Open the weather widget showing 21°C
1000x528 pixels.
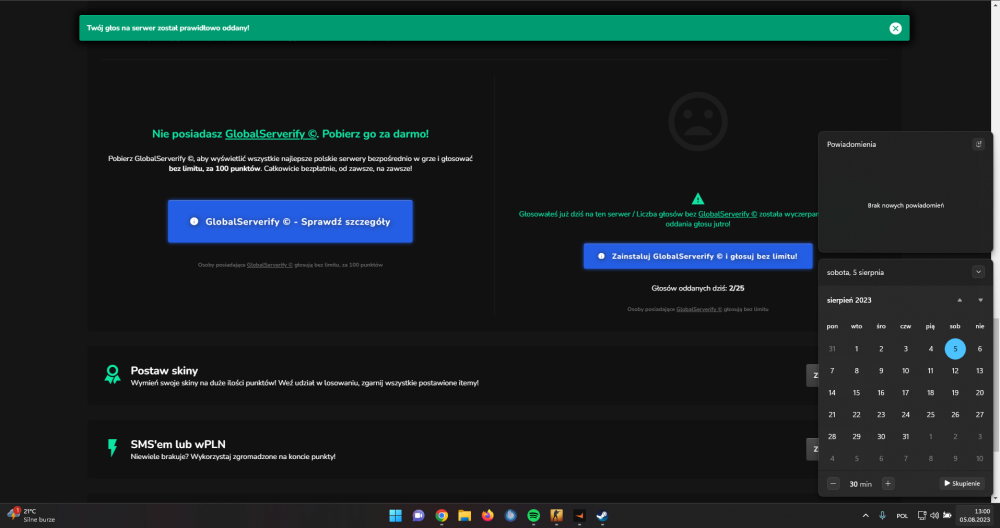(x=31, y=515)
